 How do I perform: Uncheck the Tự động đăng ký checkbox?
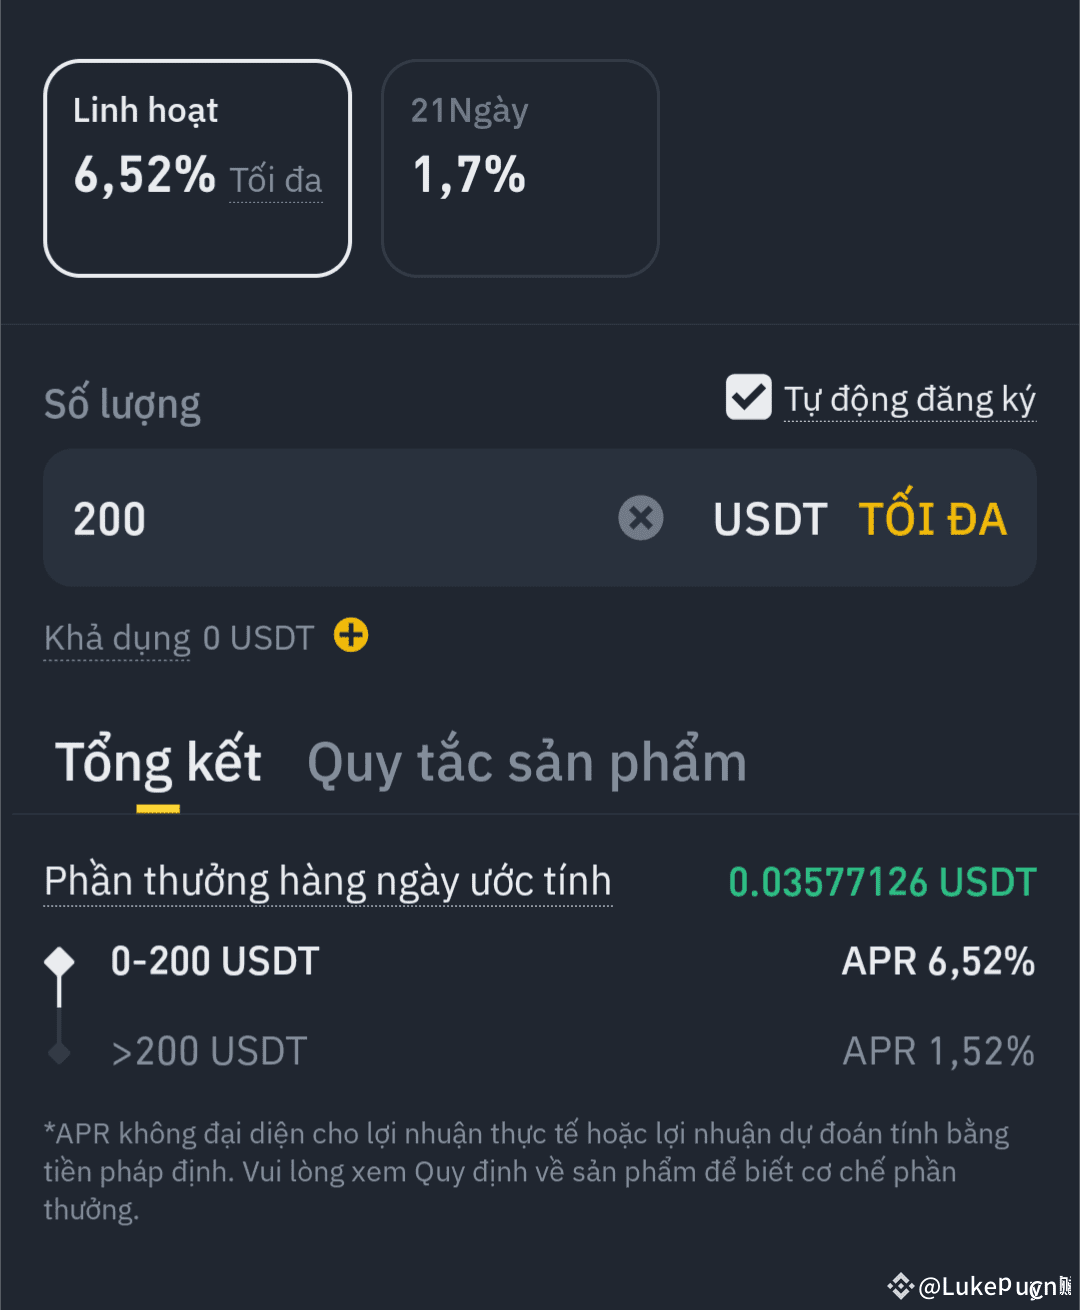coord(748,397)
